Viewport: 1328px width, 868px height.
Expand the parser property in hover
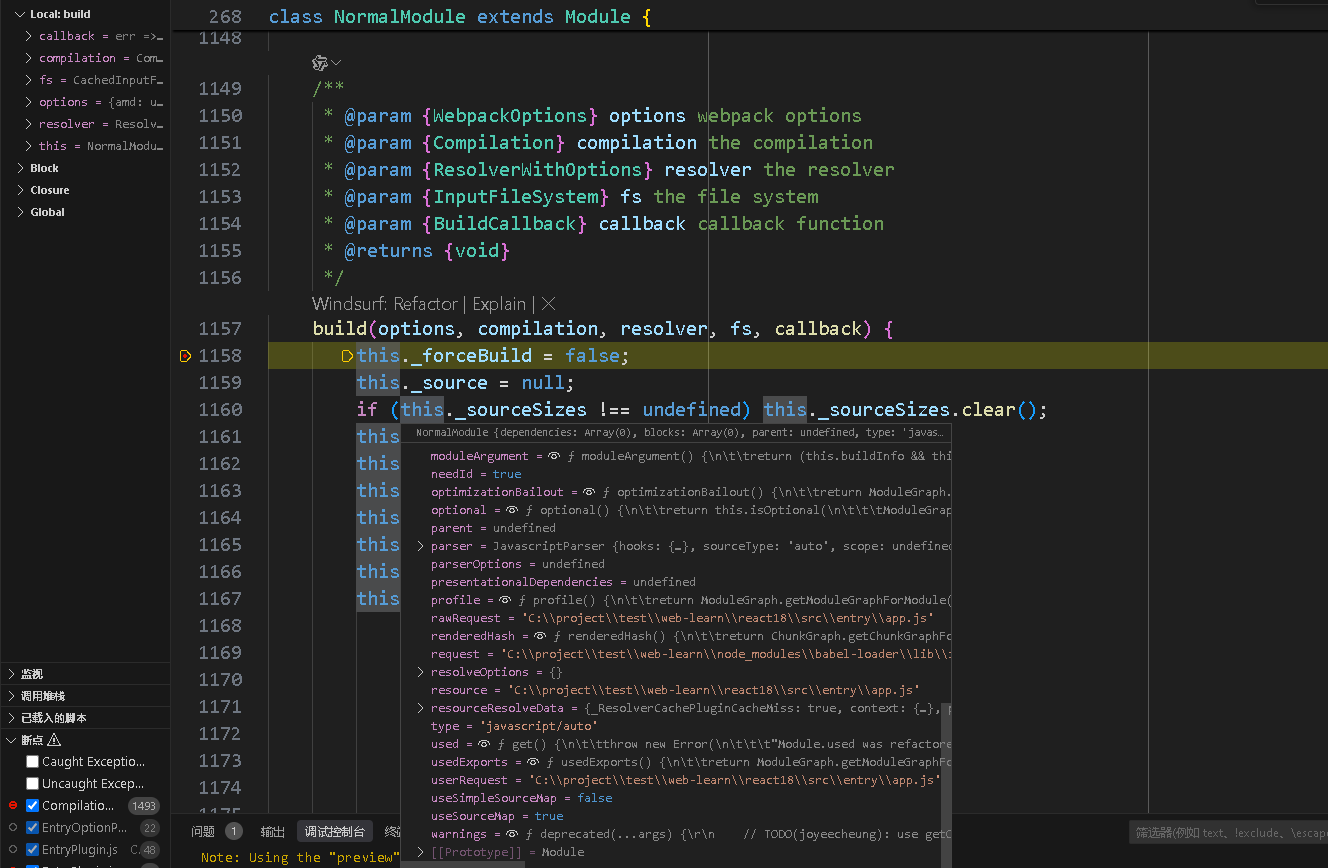click(x=420, y=546)
